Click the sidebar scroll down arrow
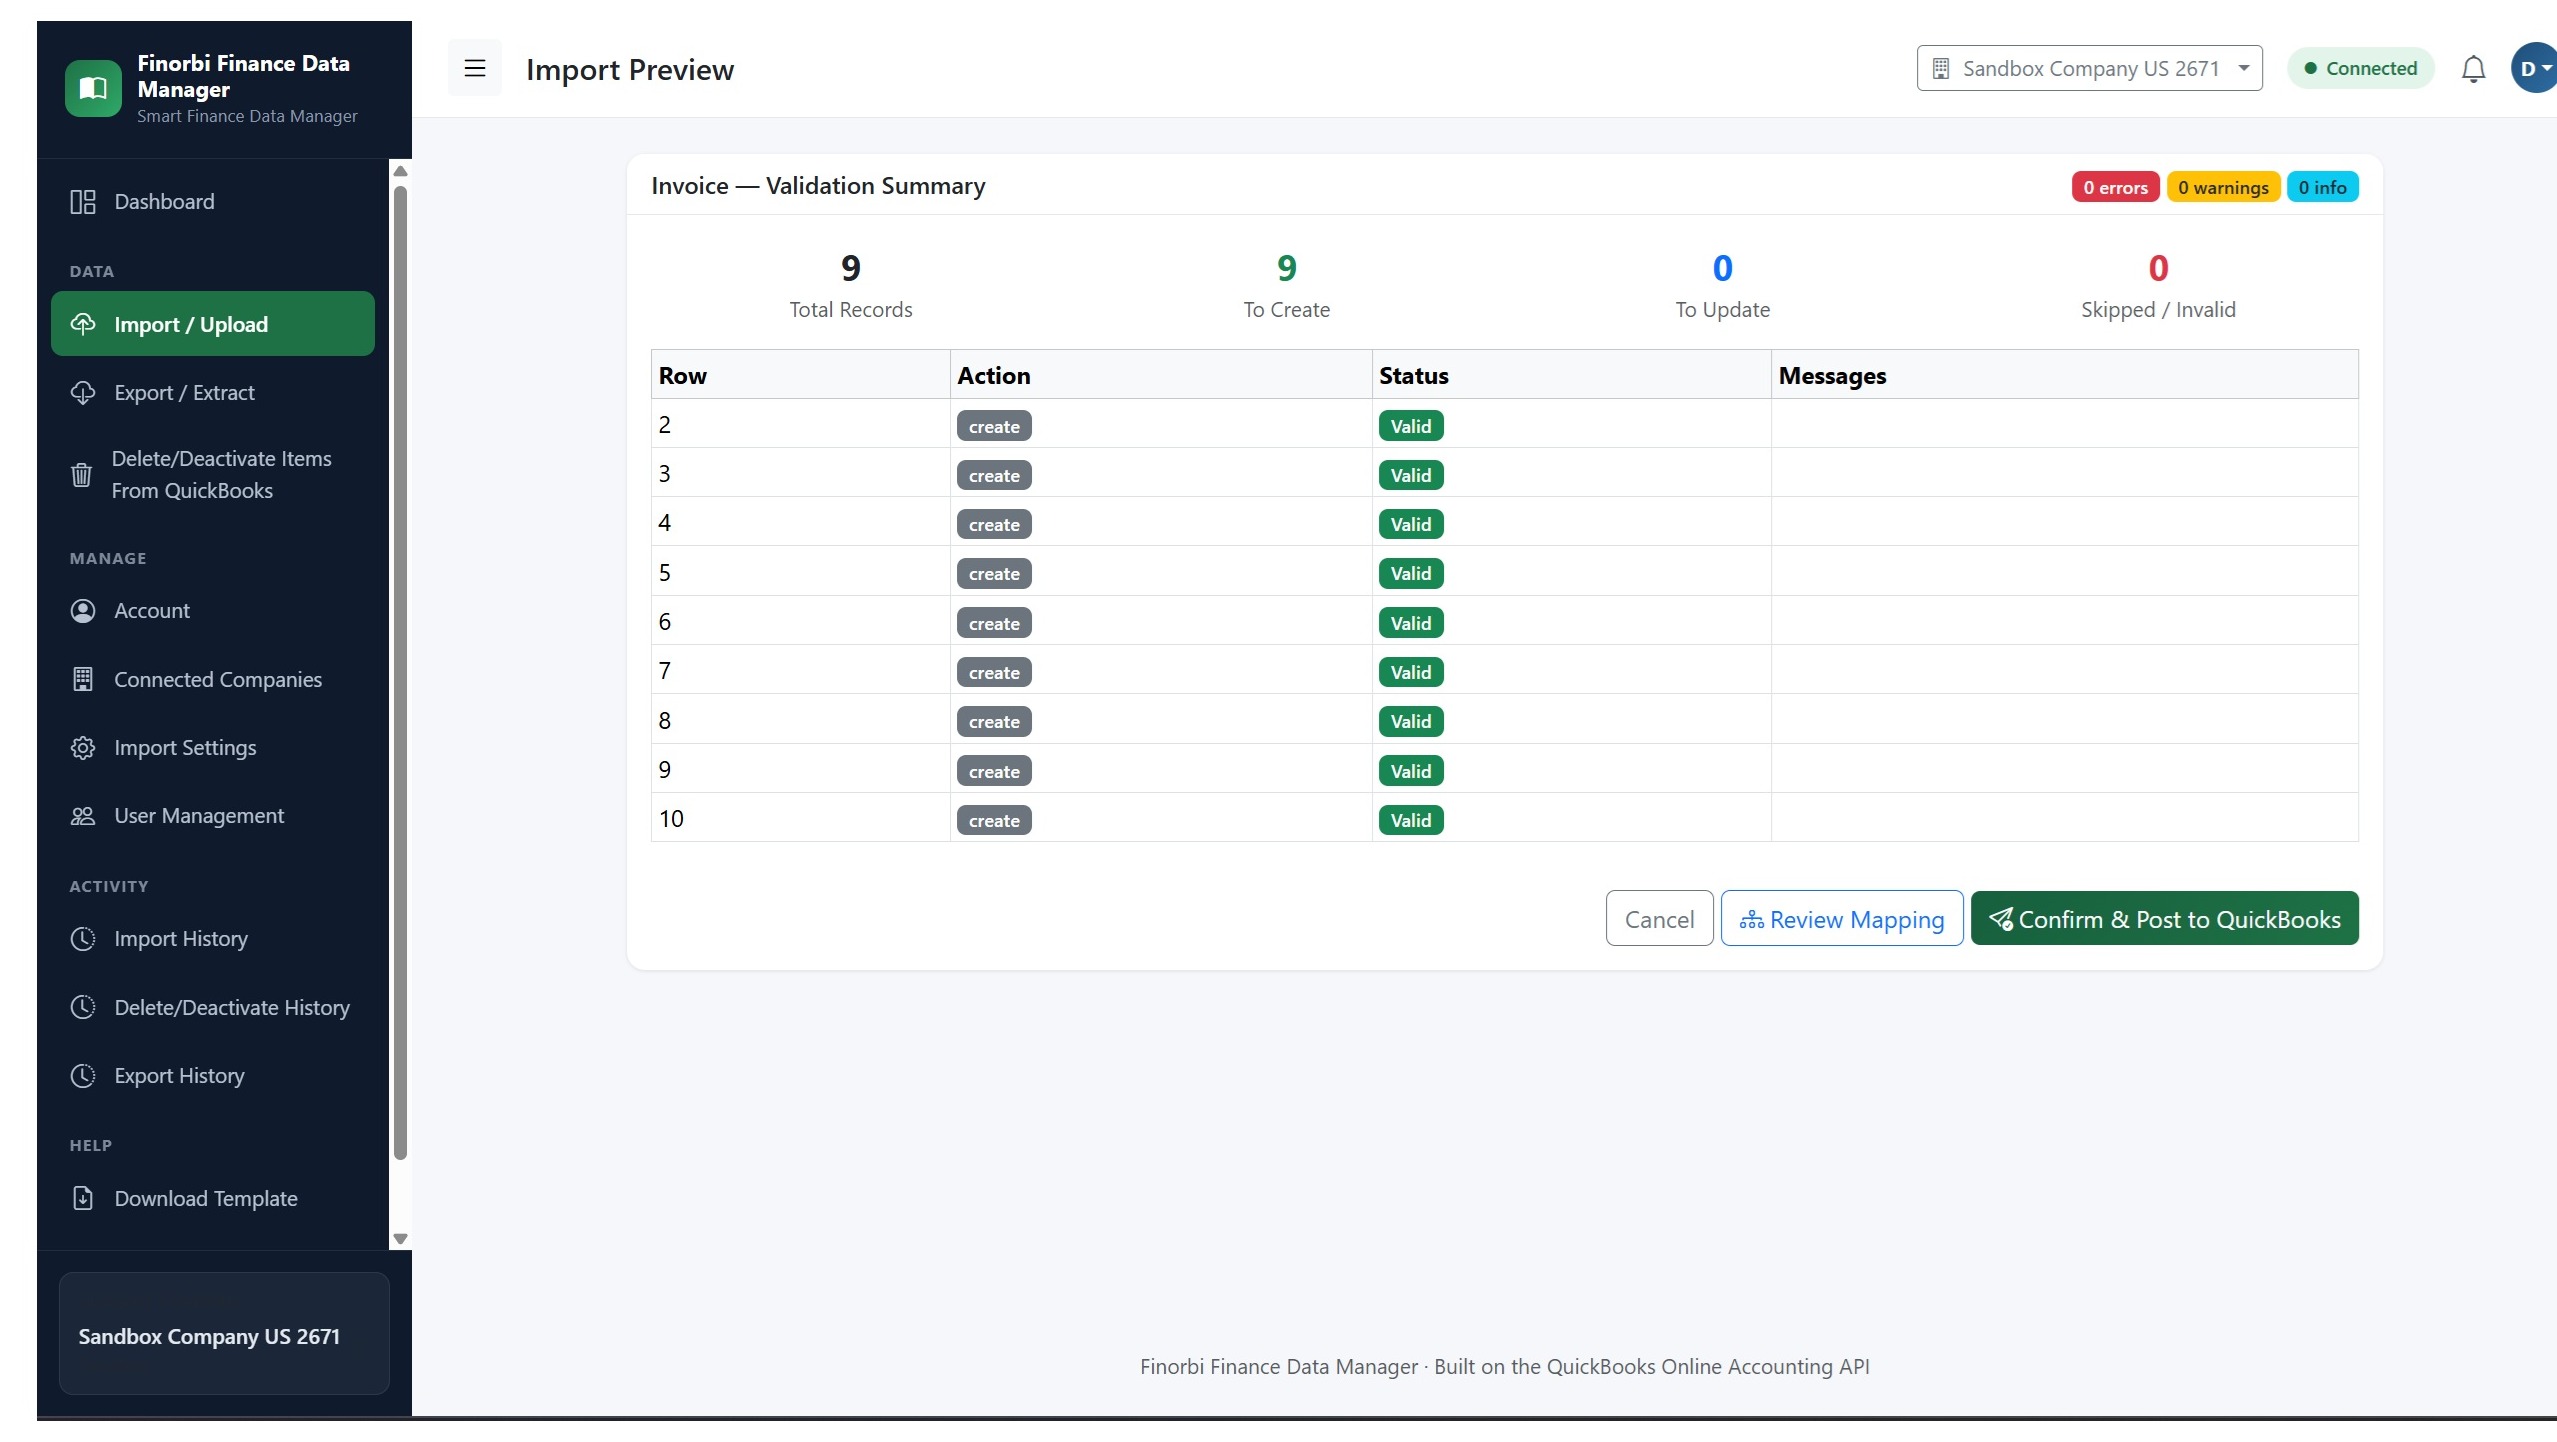The width and height of the screenshot is (2557, 1442). 400,1239
